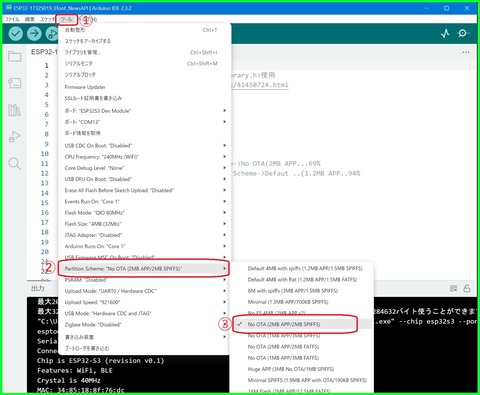Open the Sketchbook folder sidebar icon
480x395 pixels.
point(15,56)
